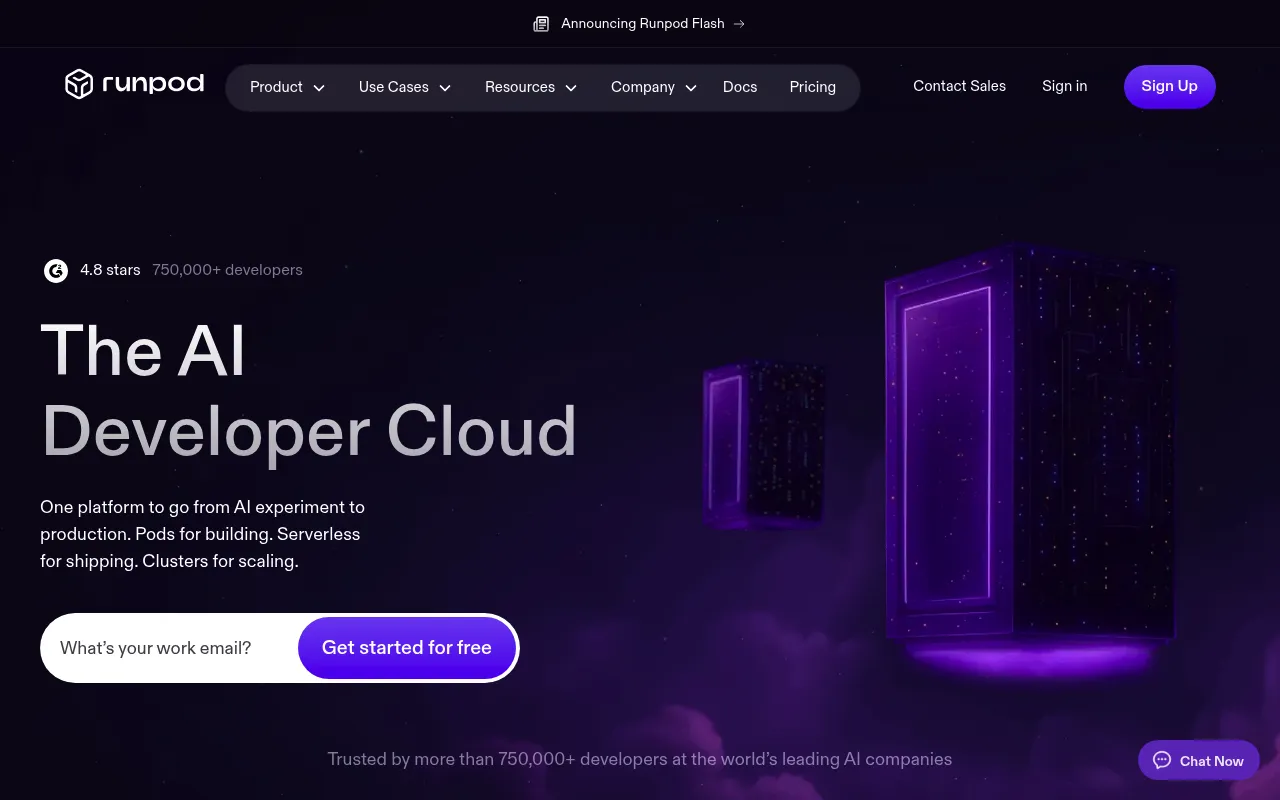Open the Chat Now widget
Image resolution: width=1280 pixels, height=800 pixels.
coord(1198,760)
